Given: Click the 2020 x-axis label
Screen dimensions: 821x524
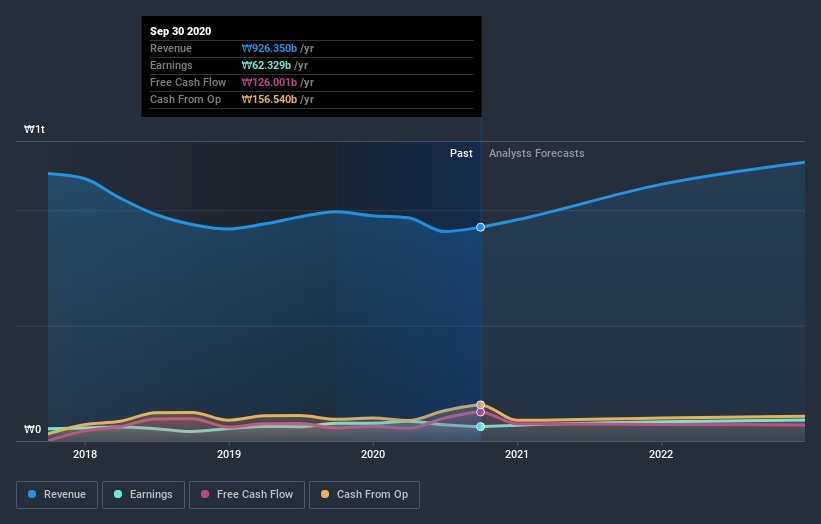Looking at the screenshot, I should [x=373, y=454].
